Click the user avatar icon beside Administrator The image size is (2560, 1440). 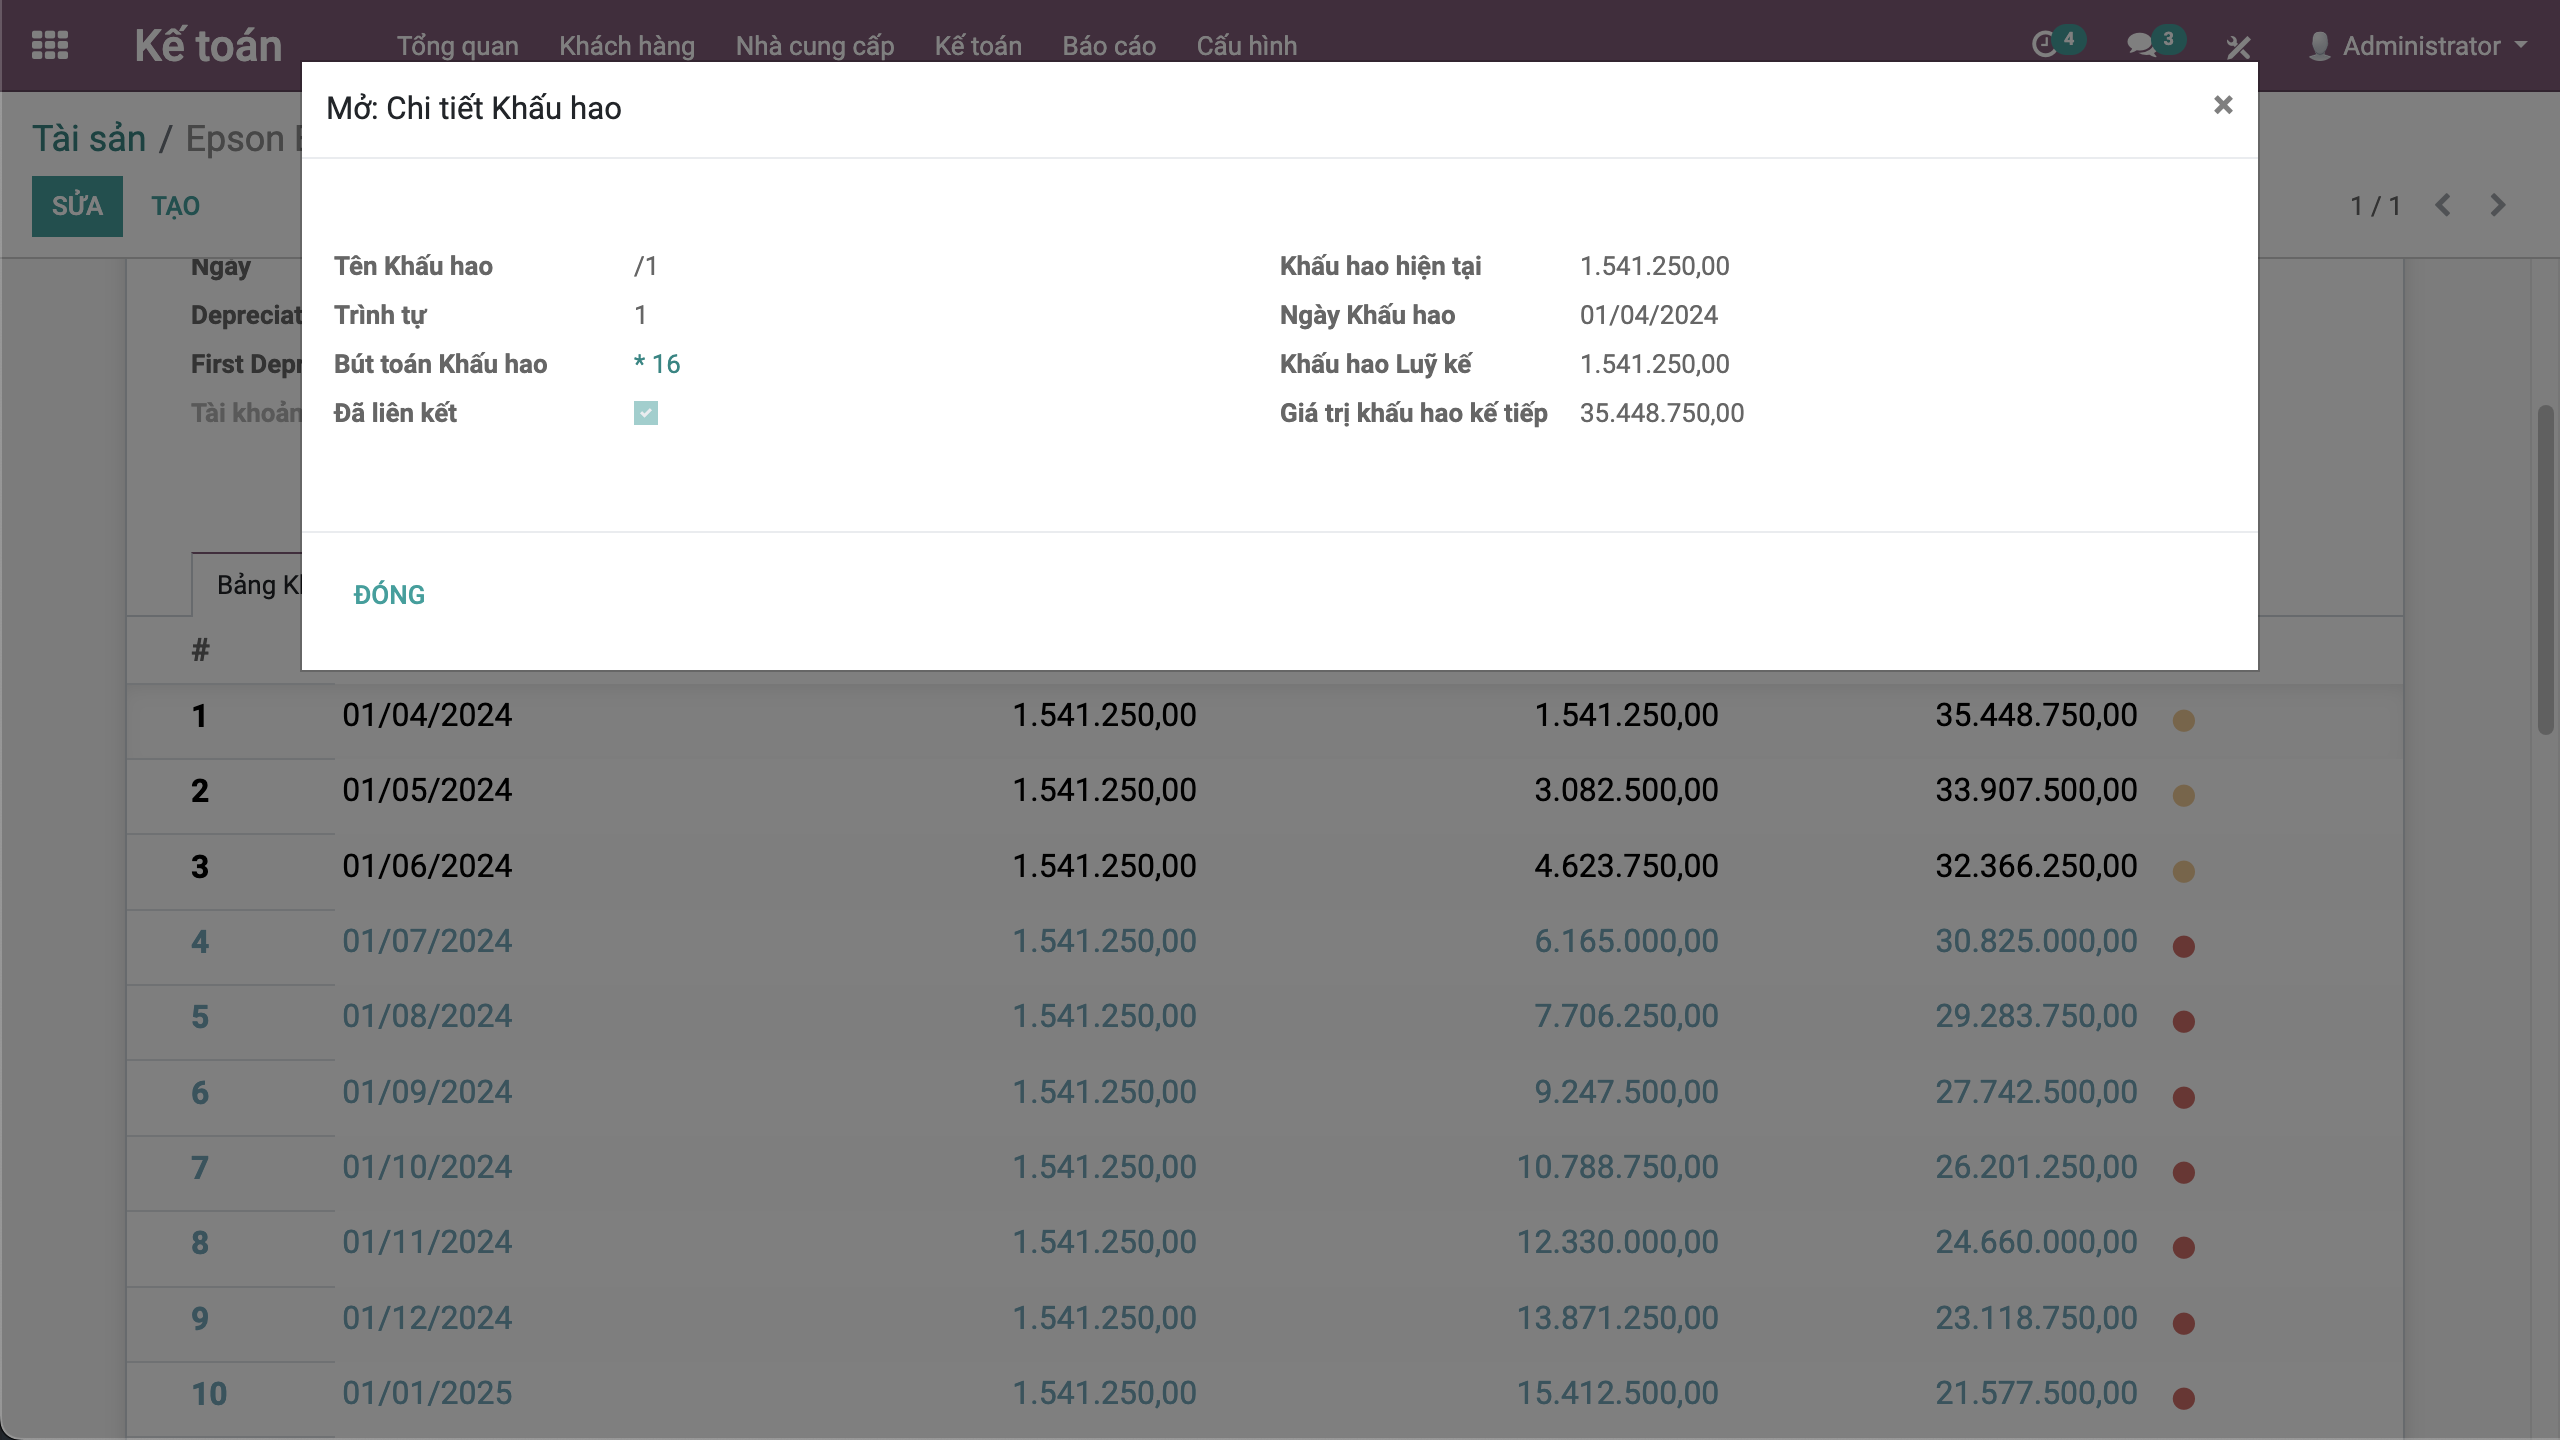tap(2319, 46)
